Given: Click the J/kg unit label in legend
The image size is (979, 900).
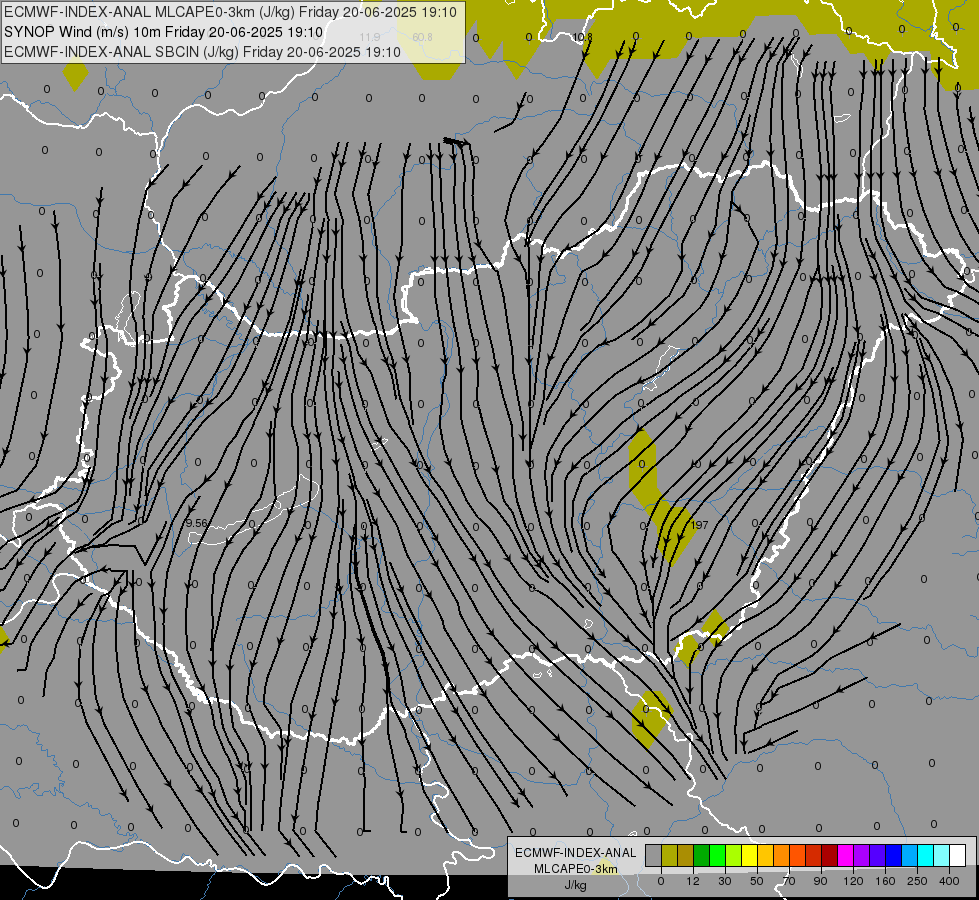Looking at the screenshot, I should pos(576,885).
